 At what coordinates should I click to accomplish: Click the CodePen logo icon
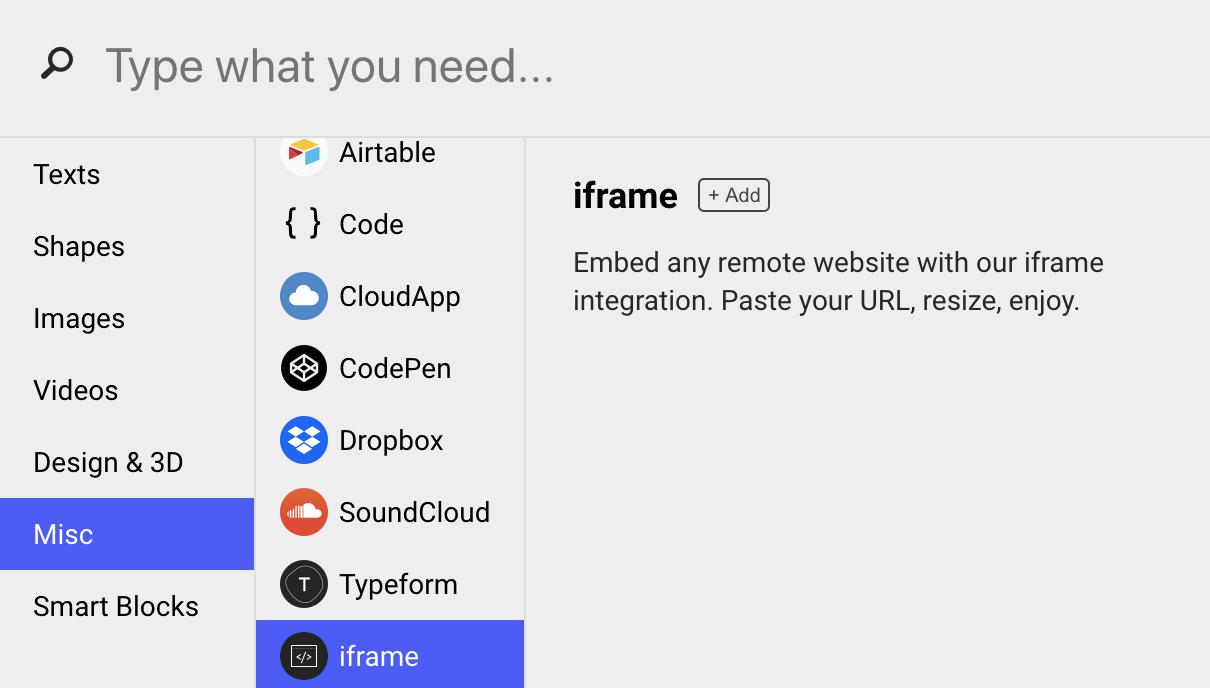304,368
